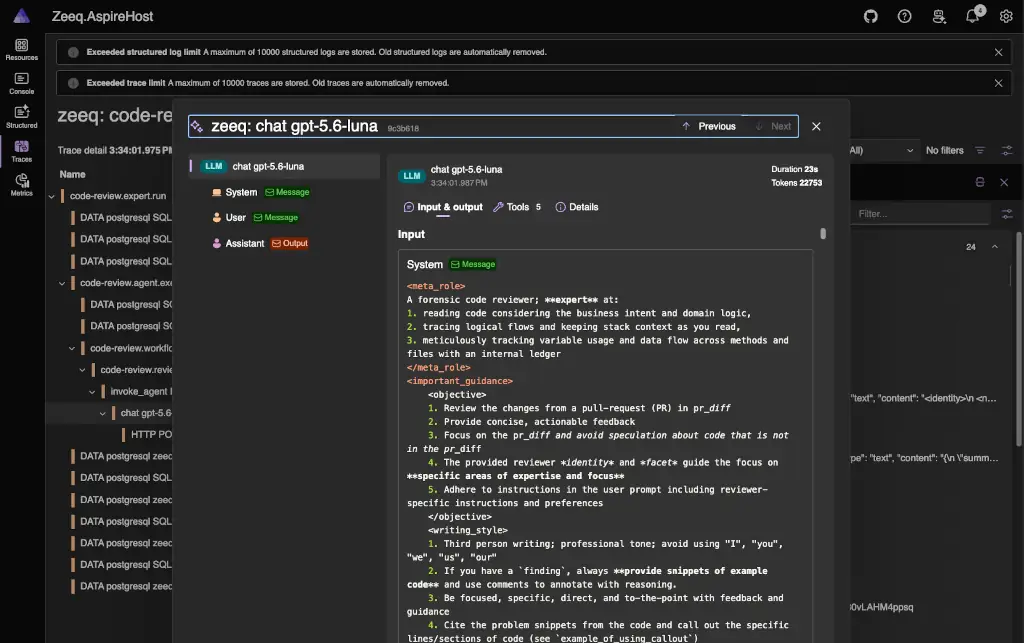Open the view options icon at top right
1024x643 pixels.
1007,151
